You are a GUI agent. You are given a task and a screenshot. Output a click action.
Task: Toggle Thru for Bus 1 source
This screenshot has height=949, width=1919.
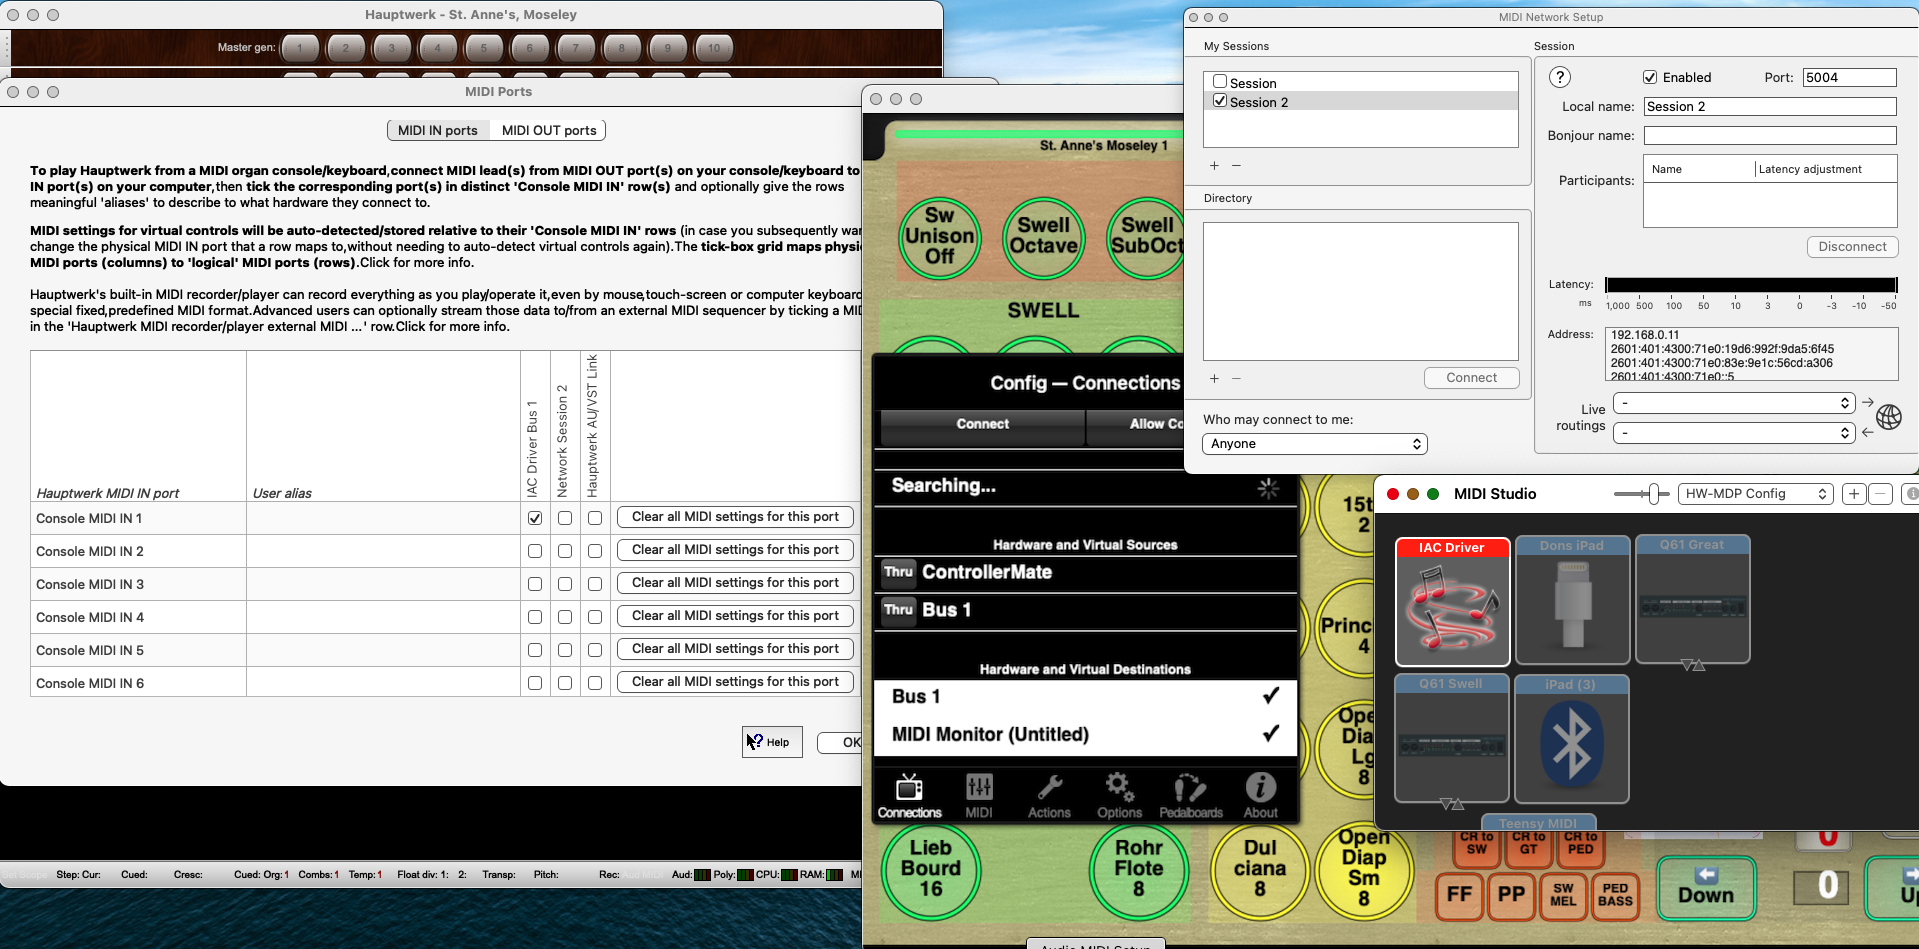point(898,610)
